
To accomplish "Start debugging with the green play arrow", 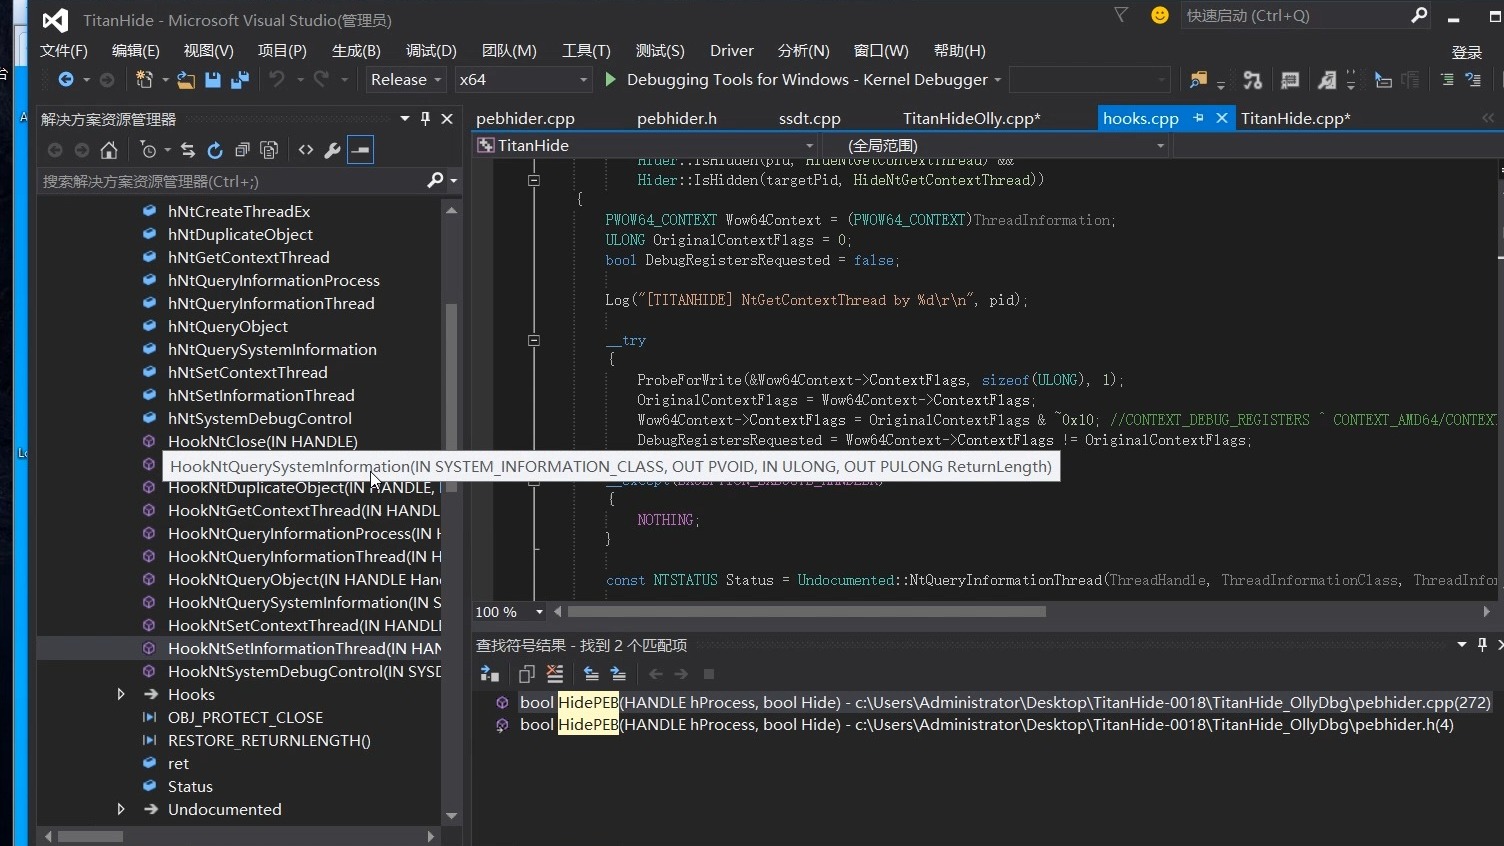I will pyautogui.click(x=610, y=80).
